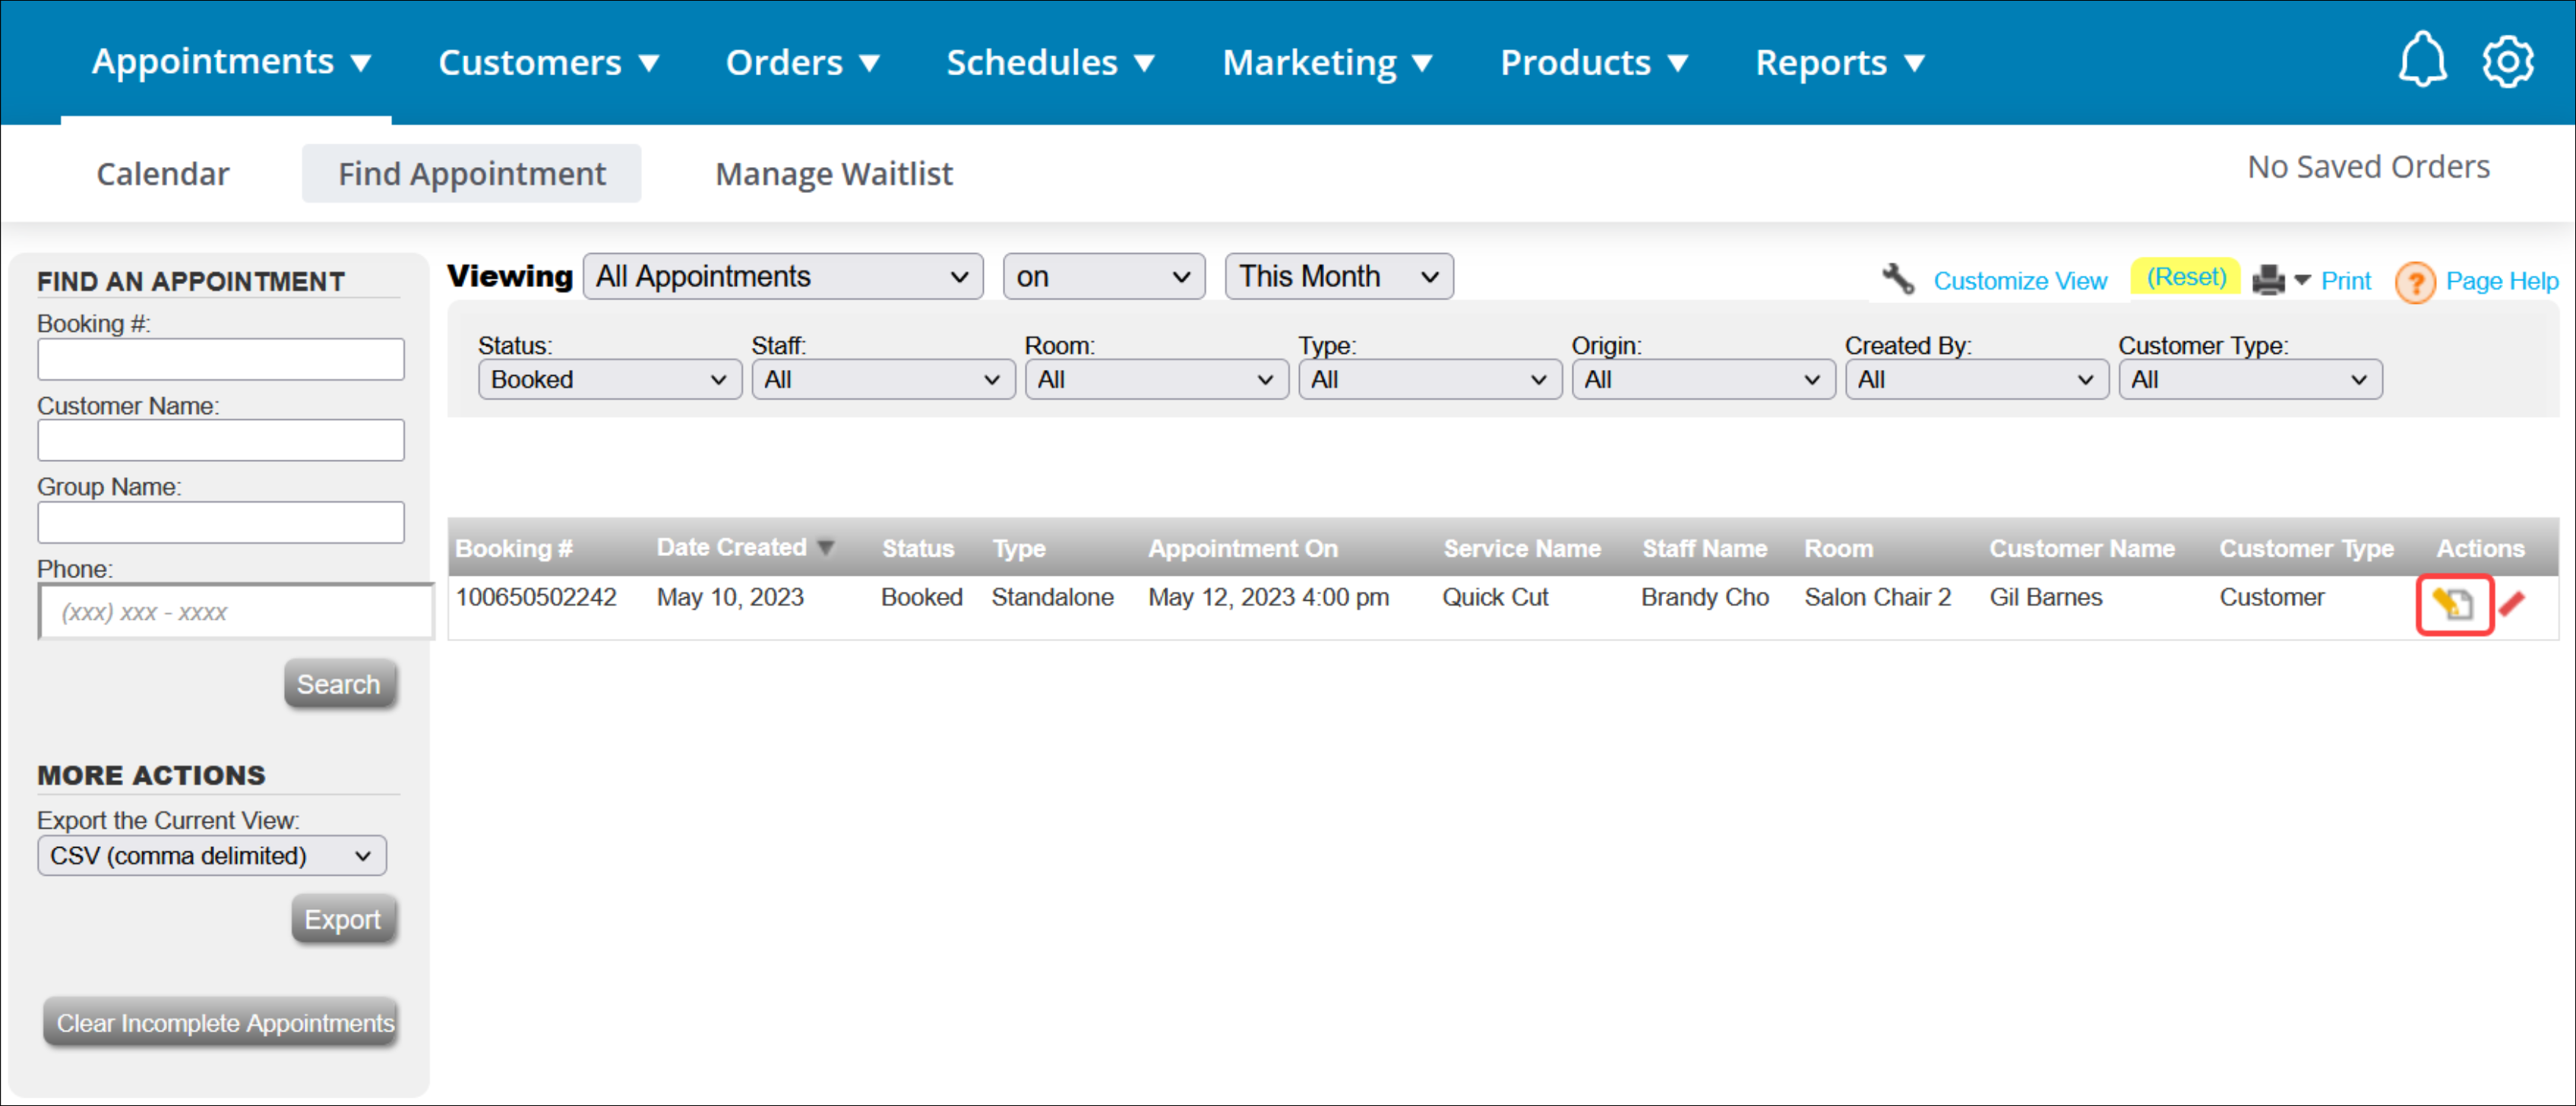Click the orange Page Help question icon
2576x1106 pixels.
click(2414, 282)
